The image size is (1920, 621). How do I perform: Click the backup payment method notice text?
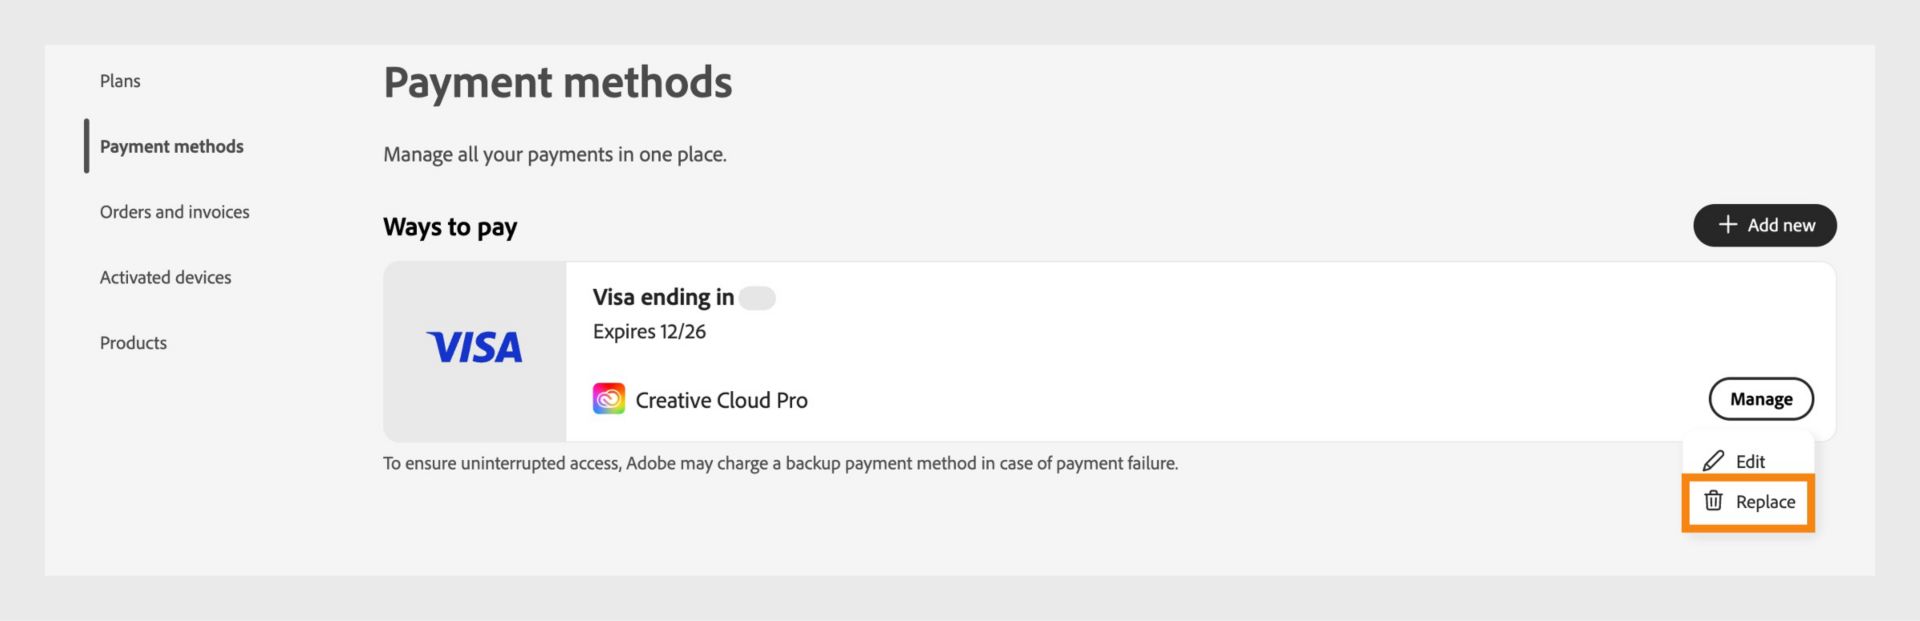[x=780, y=463]
